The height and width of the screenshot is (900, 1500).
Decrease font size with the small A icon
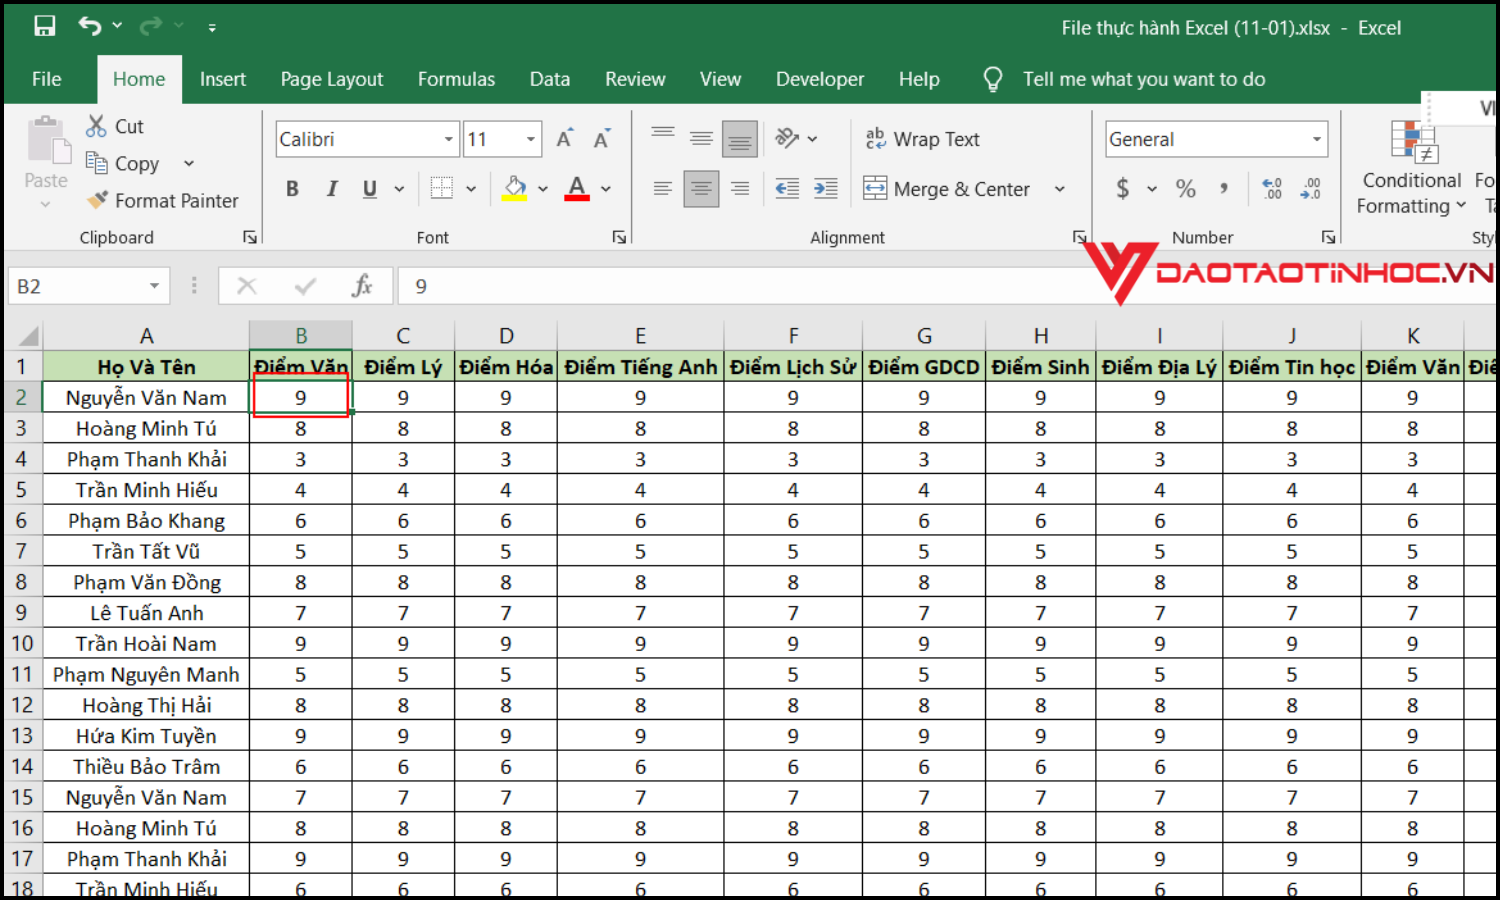tap(601, 139)
